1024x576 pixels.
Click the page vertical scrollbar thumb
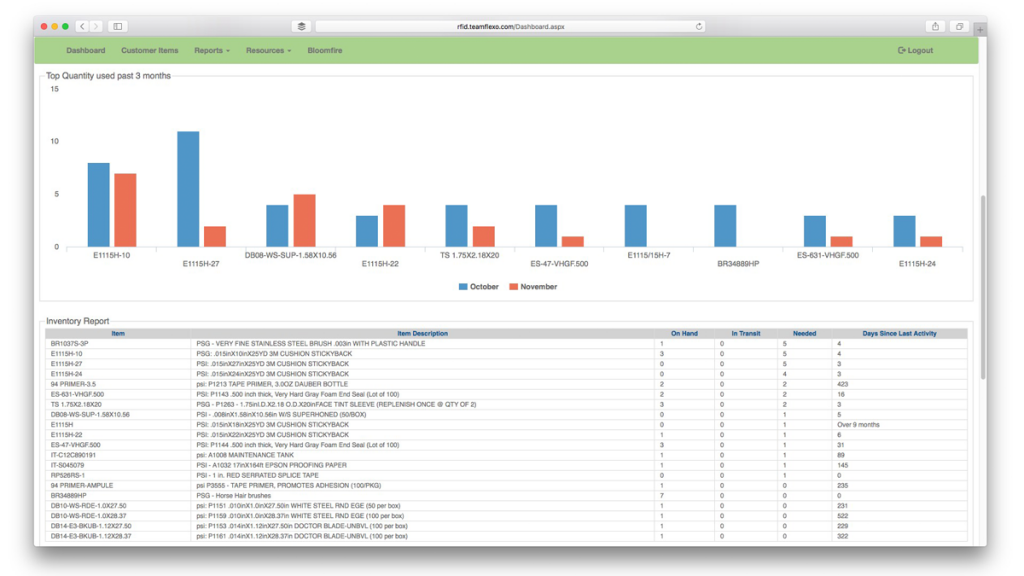(x=983, y=287)
